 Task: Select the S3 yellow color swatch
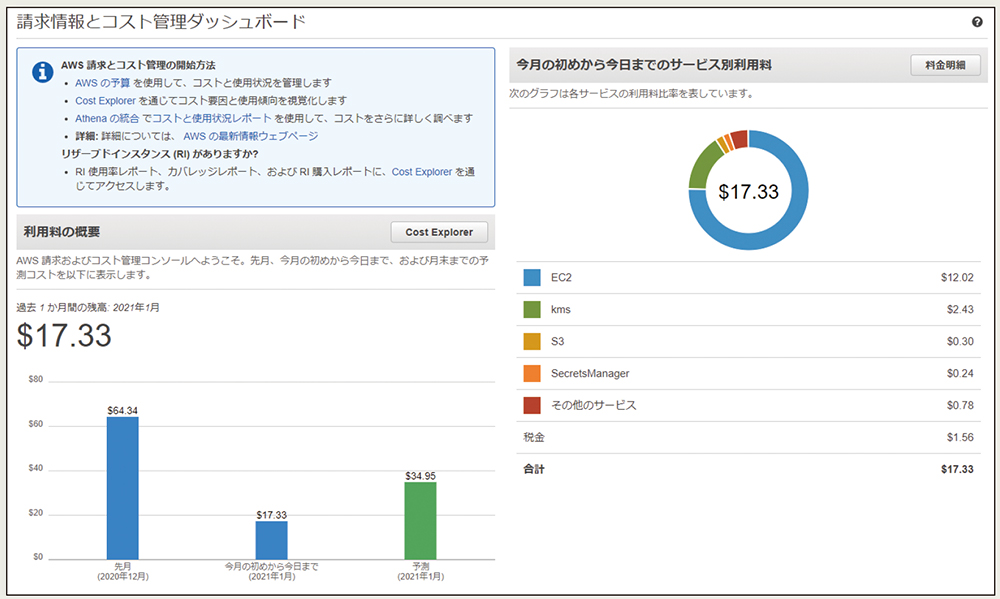(x=532, y=341)
